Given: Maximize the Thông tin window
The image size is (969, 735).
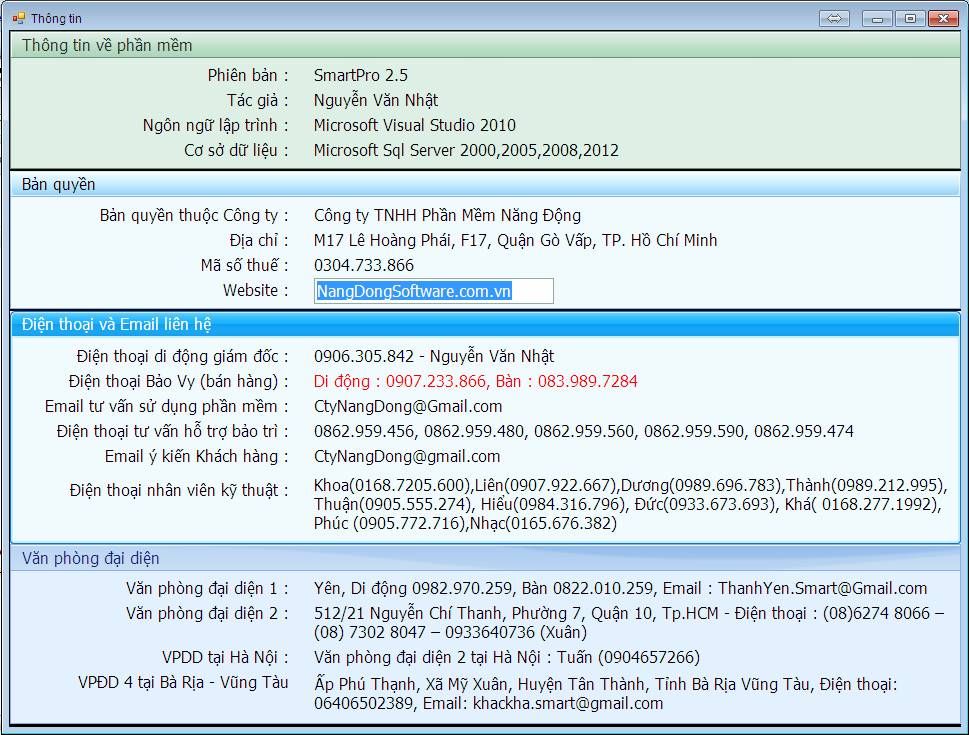Looking at the screenshot, I should 909,18.
